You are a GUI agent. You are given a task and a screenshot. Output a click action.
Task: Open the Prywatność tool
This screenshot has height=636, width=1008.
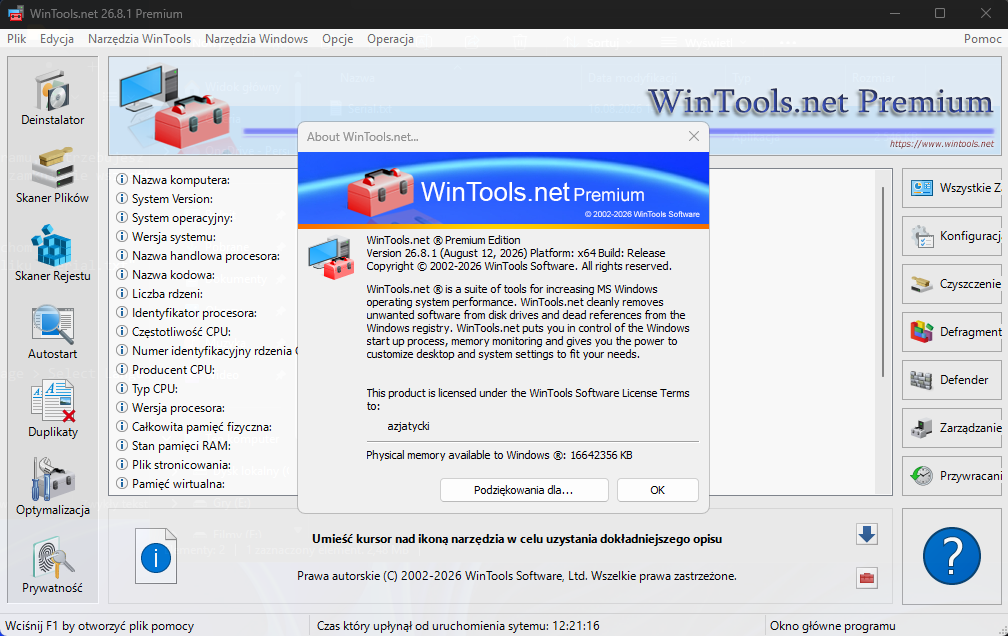[53, 565]
